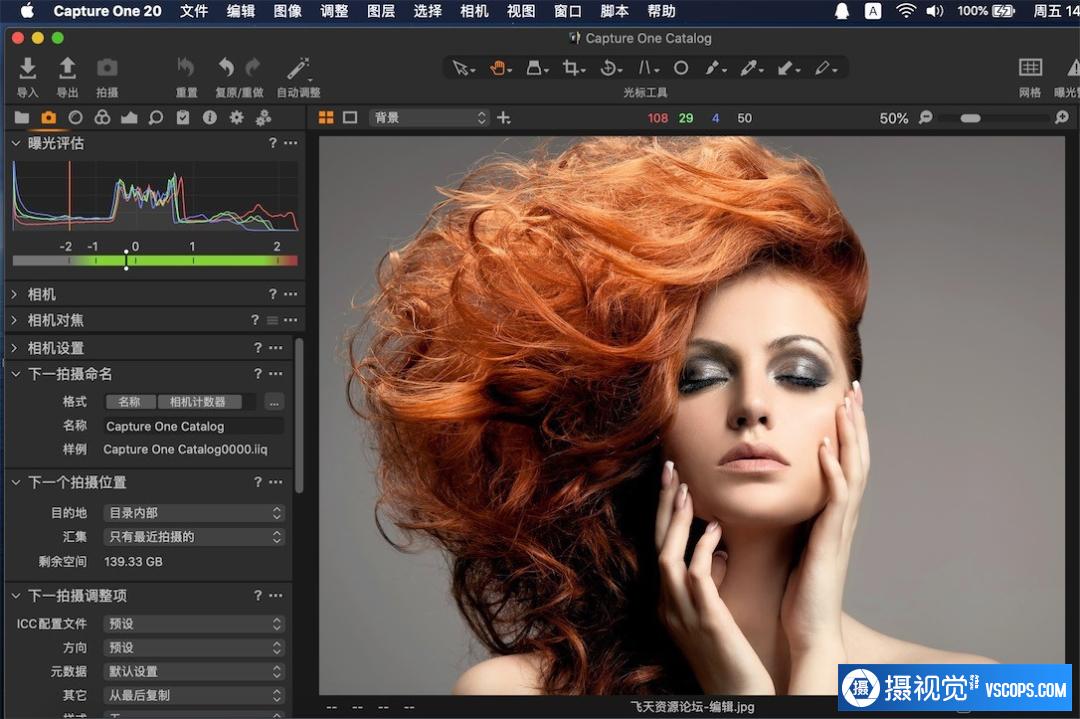Switch to single-image viewer mode
Image resolution: width=1080 pixels, height=719 pixels.
pos(350,118)
